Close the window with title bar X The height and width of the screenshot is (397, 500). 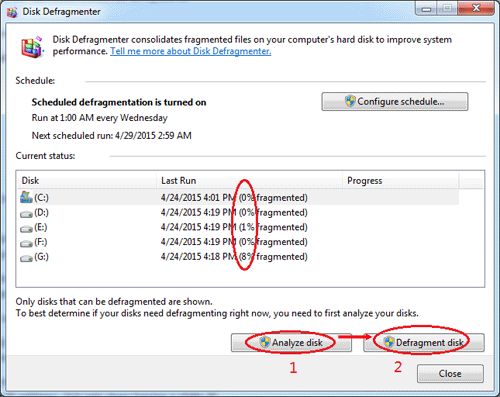pyautogui.click(x=476, y=8)
